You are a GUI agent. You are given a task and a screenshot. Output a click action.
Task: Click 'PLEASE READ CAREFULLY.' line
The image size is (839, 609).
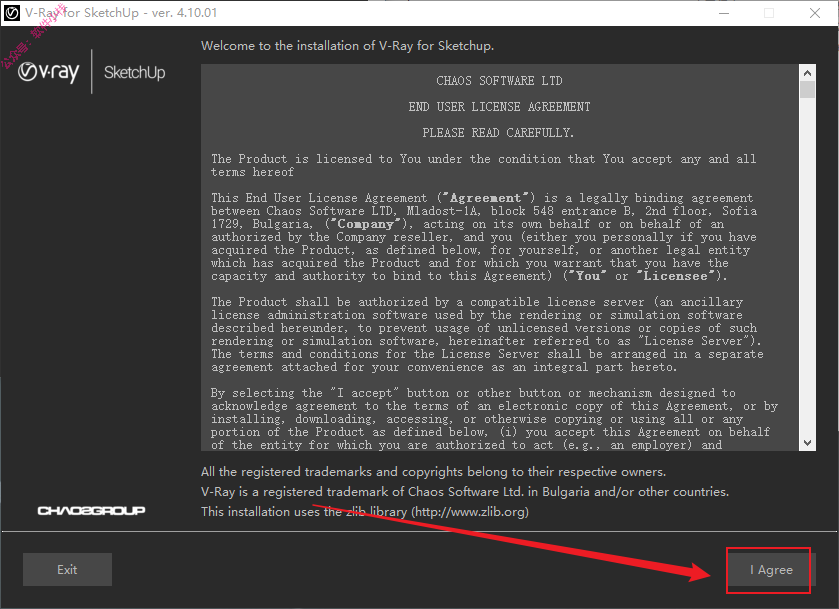(498, 133)
